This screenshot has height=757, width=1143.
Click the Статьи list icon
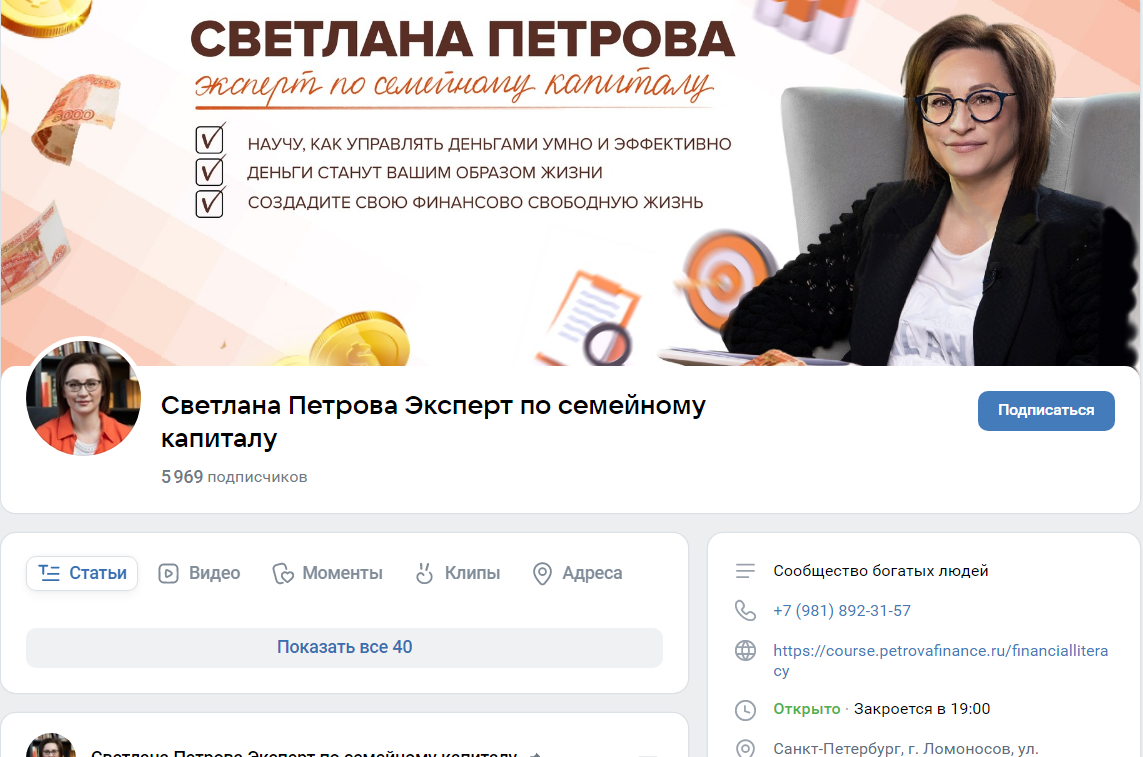50,573
